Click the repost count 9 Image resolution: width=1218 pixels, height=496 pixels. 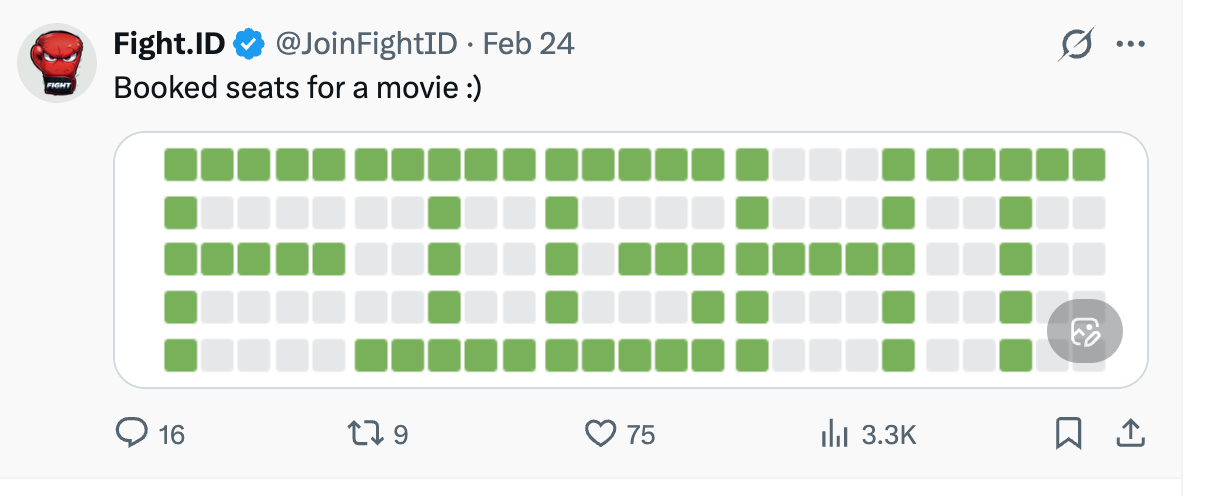click(x=400, y=434)
